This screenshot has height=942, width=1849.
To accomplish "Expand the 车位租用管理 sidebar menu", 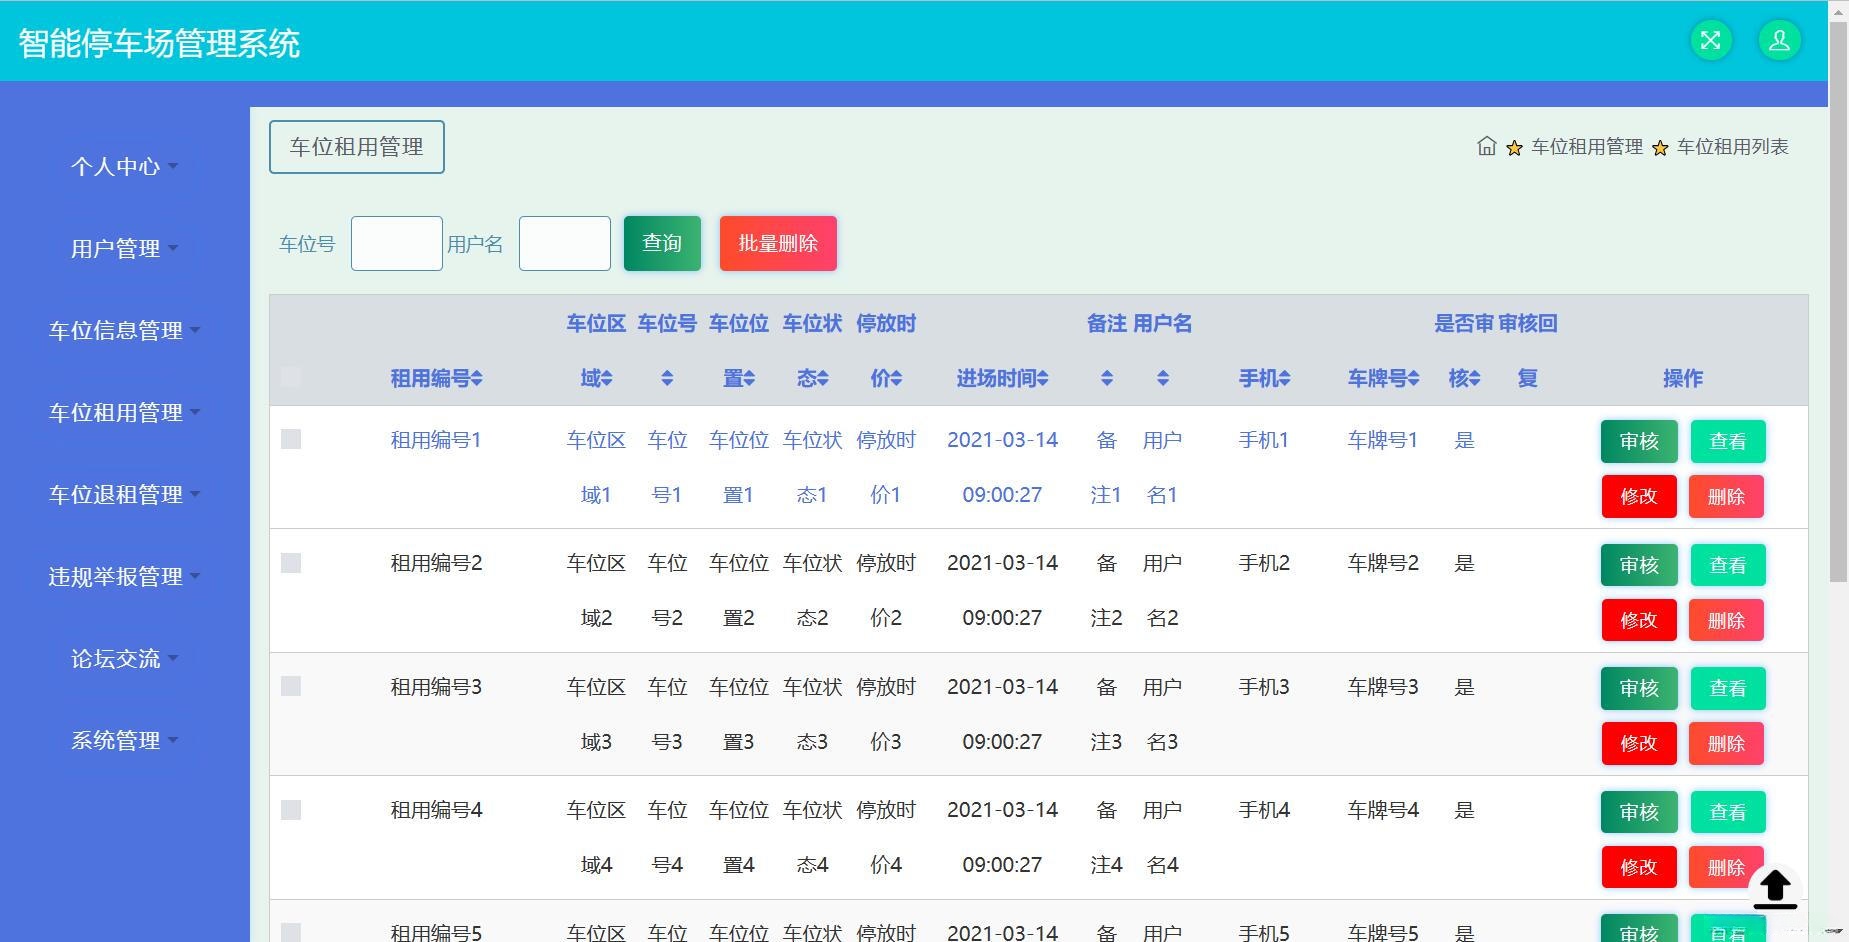I will coord(124,412).
